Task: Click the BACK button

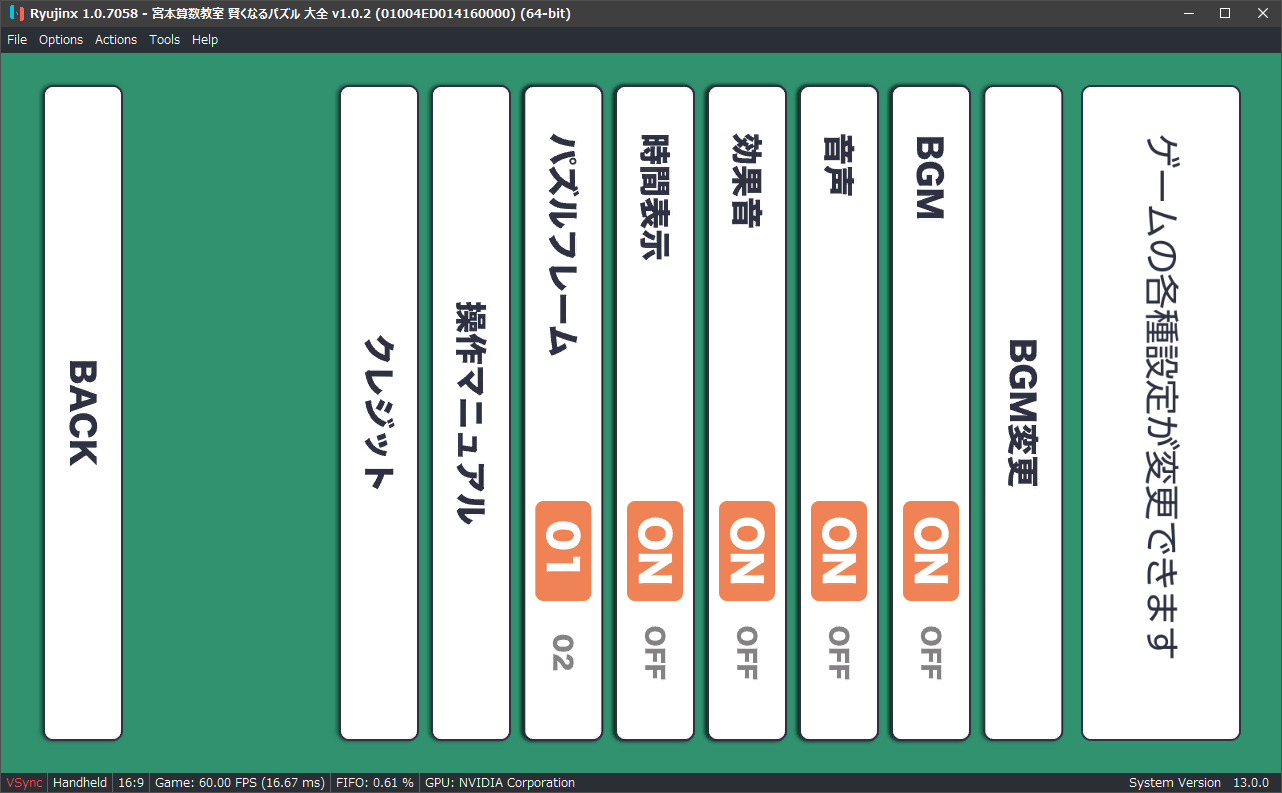Action: point(83,413)
